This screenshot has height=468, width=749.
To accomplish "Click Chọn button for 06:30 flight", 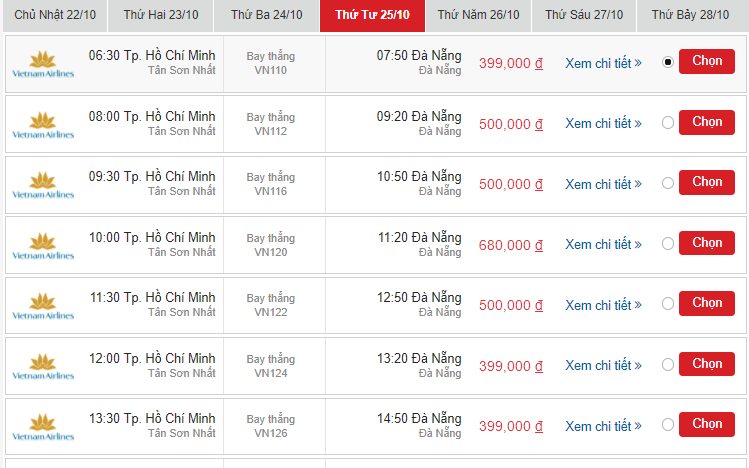I will (x=707, y=61).
